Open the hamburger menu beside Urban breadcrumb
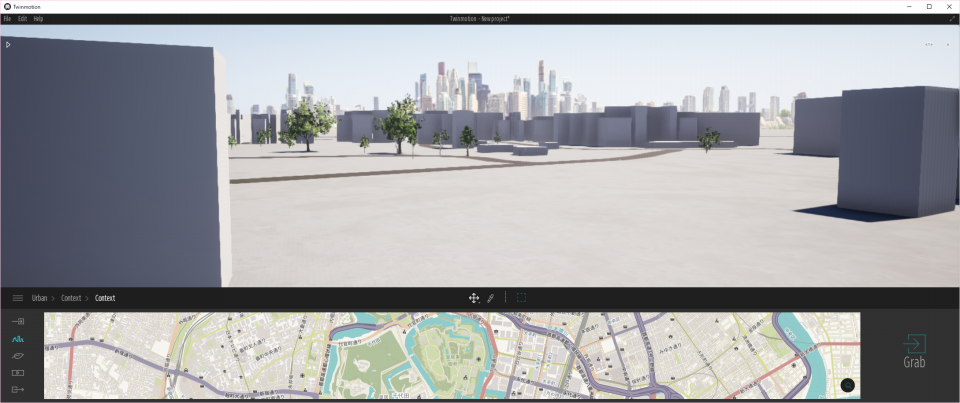This screenshot has width=960, height=403. pyautogui.click(x=18, y=298)
